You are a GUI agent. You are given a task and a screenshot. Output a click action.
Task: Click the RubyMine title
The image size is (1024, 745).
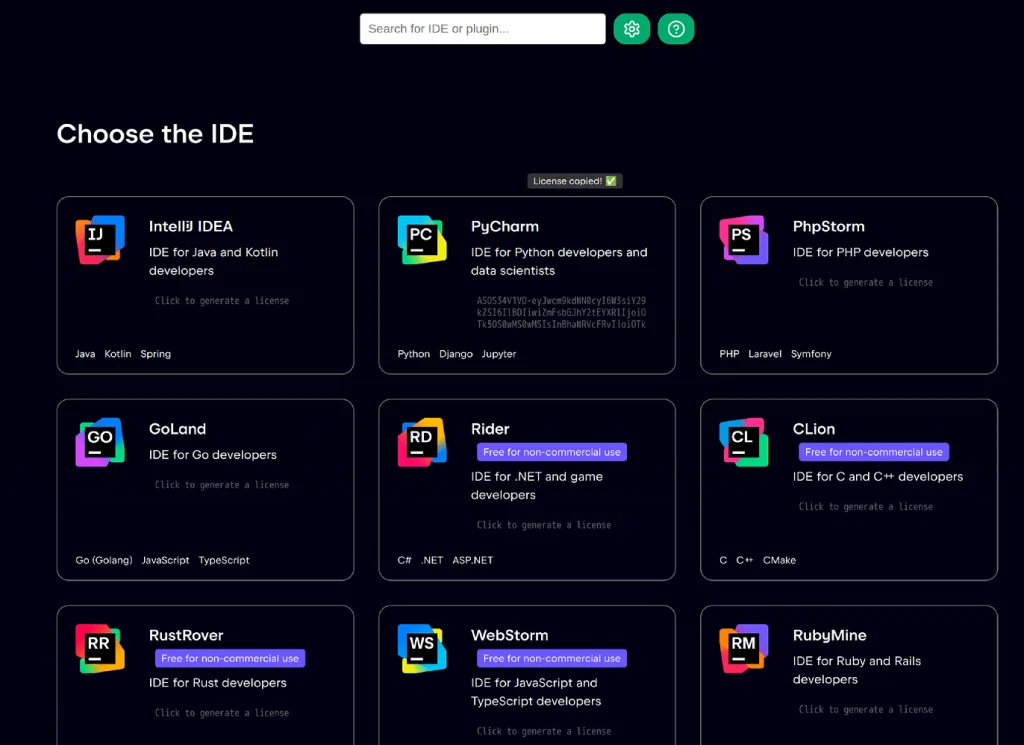pos(829,635)
